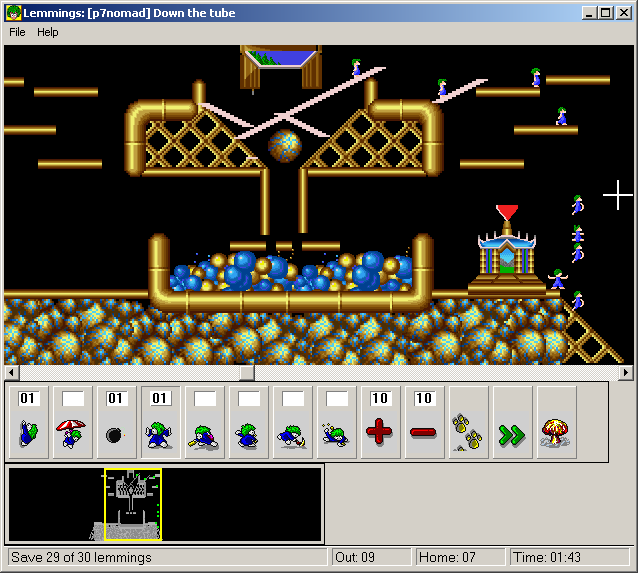Click the exit temple with red flag
The height and width of the screenshot is (573, 638).
[507, 250]
